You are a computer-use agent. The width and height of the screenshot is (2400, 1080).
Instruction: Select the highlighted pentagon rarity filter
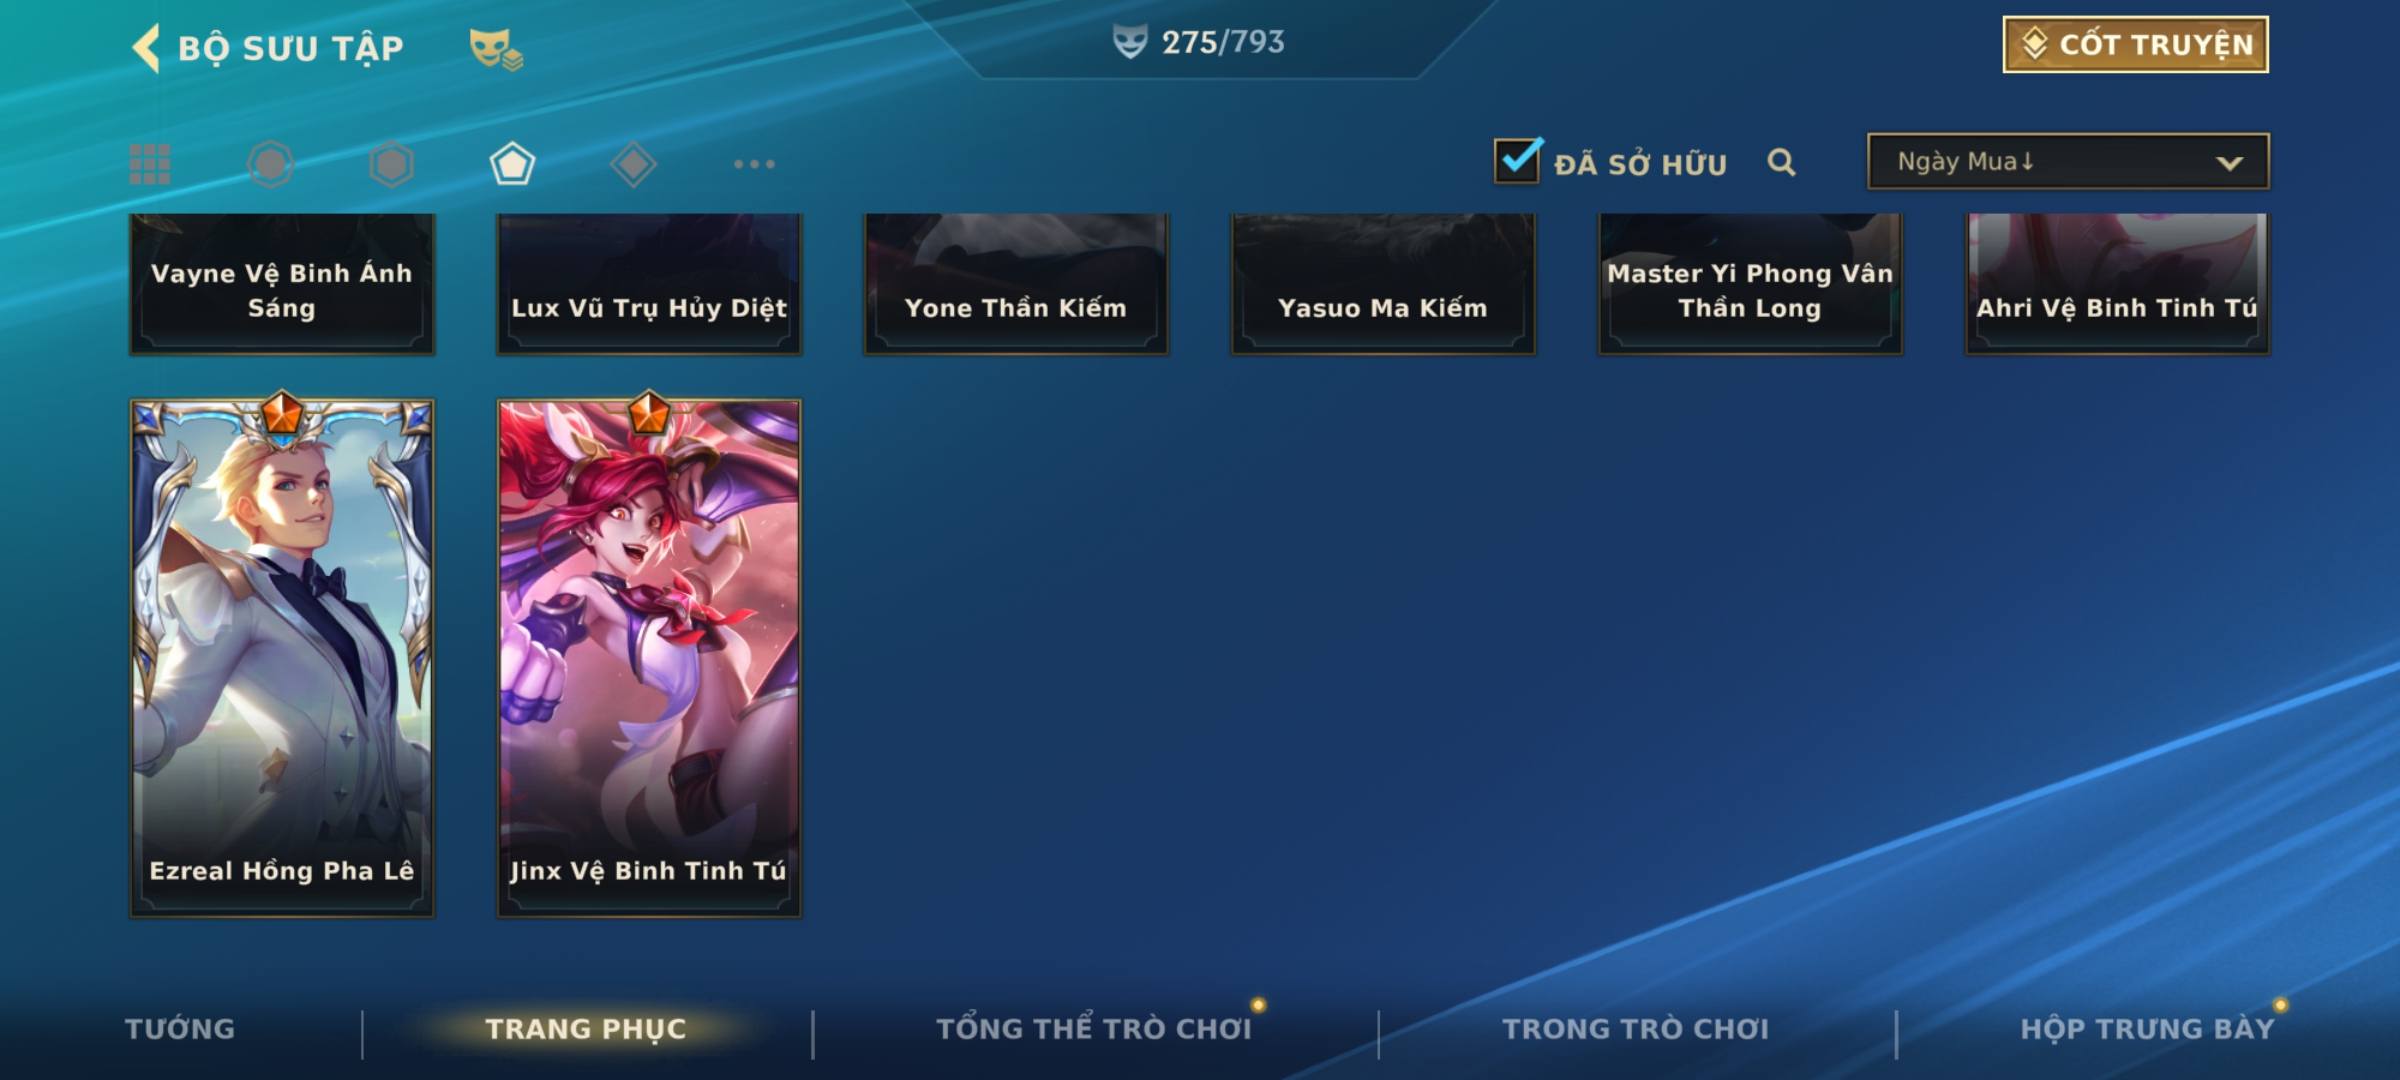(512, 164)
